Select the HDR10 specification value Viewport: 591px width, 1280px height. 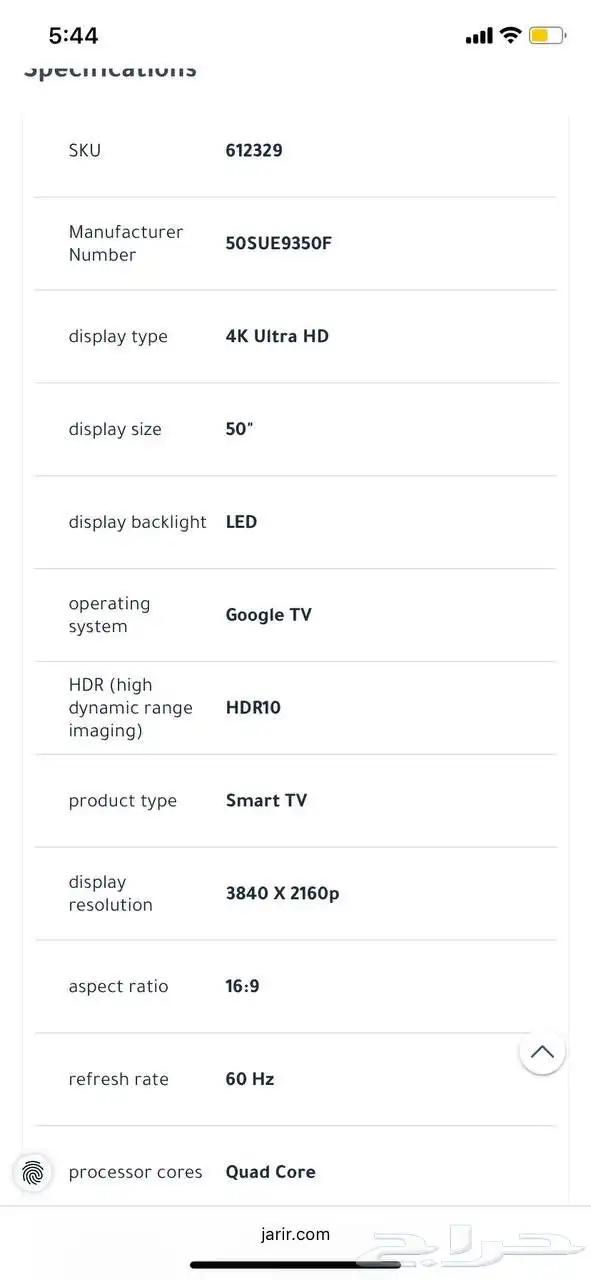pyautogui.click(x=254, y=707)
